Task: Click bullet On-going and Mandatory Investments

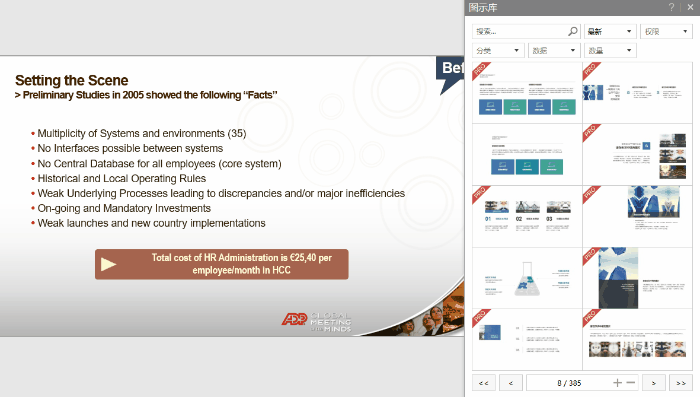Action: pyautogui.click(x=124, y=209)
